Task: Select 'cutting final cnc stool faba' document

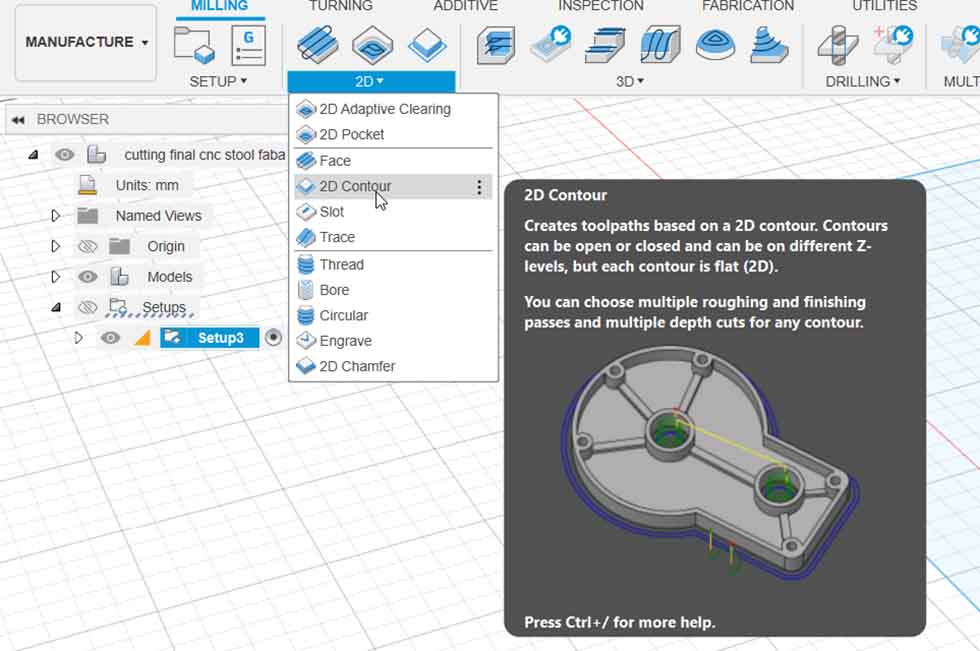Action: pos(204,155)
